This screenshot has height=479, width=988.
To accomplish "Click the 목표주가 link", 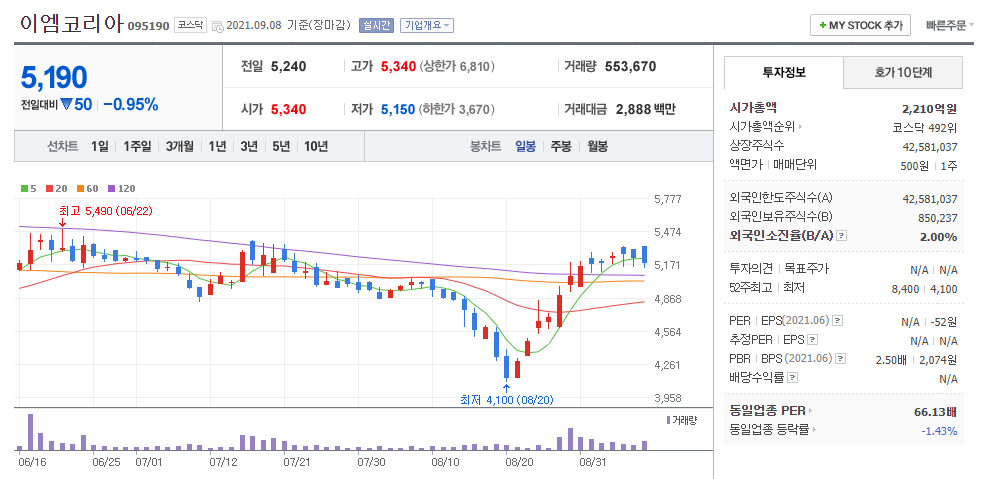I will point(807,269).
